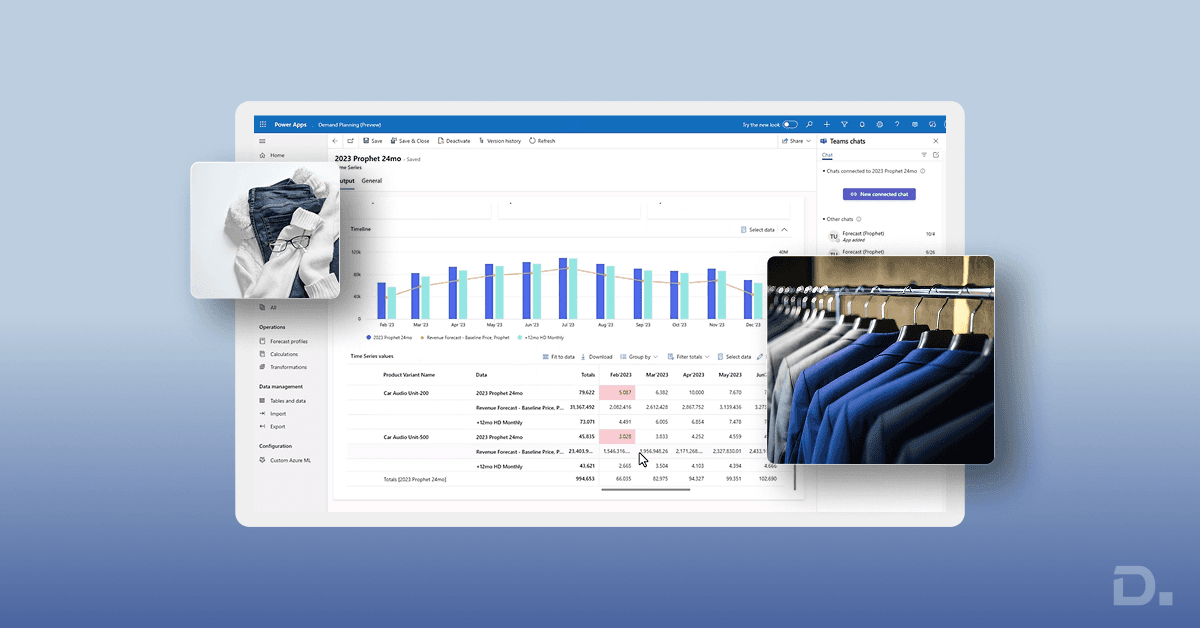Switch to the General tab
The height and width of the screenshot is (628, 1200).
pos(372,181)
